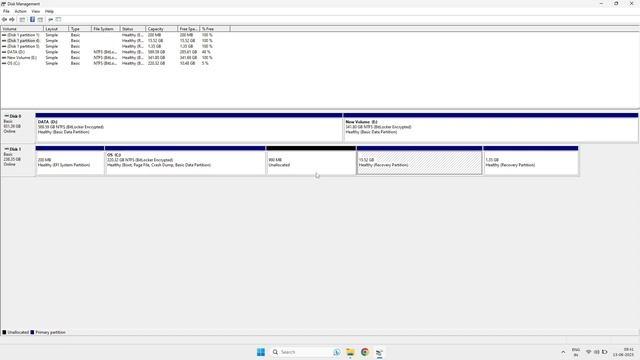
Task: Select the 200 MB EFI System Partition block
Action: pos(70,161)
